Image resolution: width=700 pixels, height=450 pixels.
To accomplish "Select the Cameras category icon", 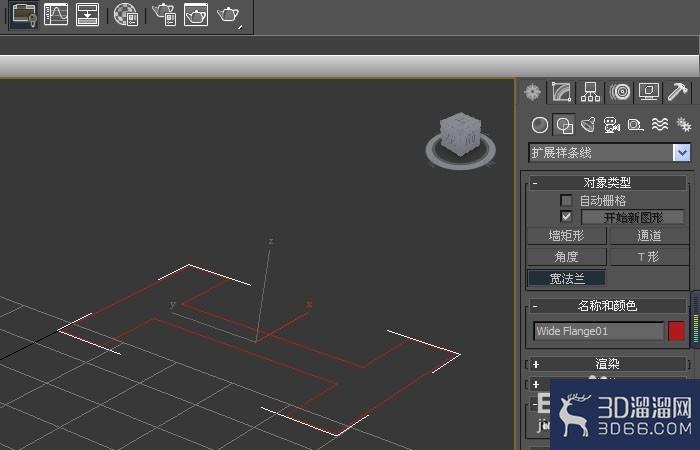I will click(612, 125).
